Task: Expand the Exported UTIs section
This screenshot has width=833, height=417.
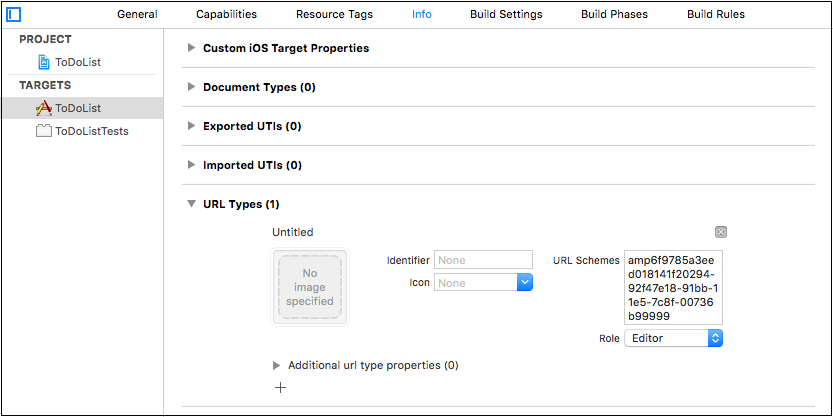Action: [x=192, y=126]
